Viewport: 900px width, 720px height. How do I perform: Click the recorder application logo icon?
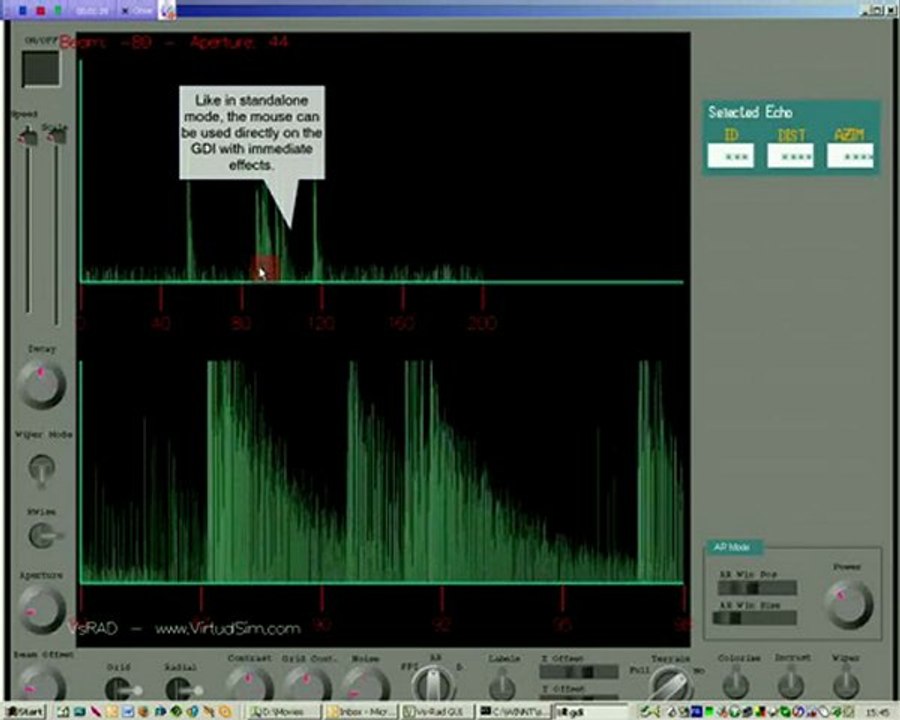click(x=167, y=10)
